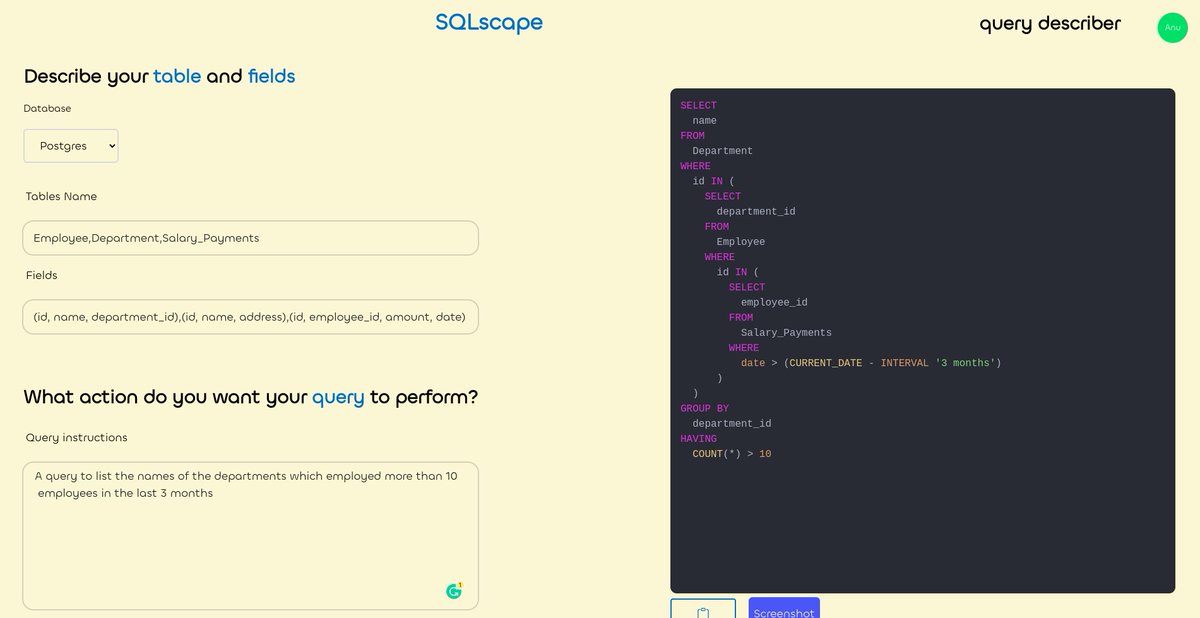Click the 'CURRENT_DATE' text in the code
This screenshot has height=618, width=1200.
825,363
